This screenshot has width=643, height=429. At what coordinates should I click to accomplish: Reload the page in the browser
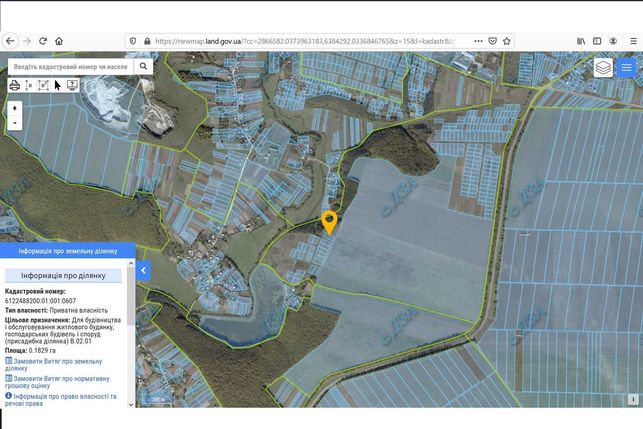pyautogui.click(x=43, y=41)
